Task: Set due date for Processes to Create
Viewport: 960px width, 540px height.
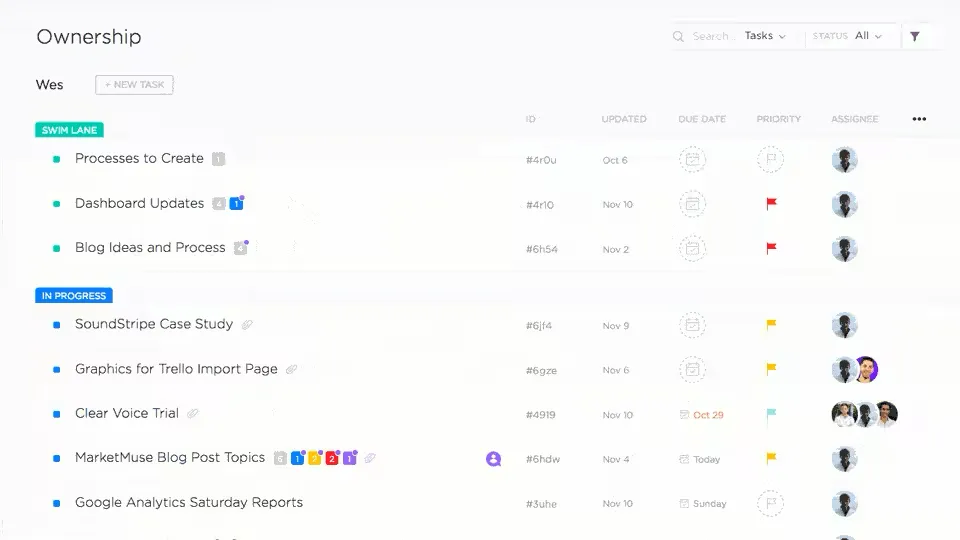Action: (x=692, y=160)
